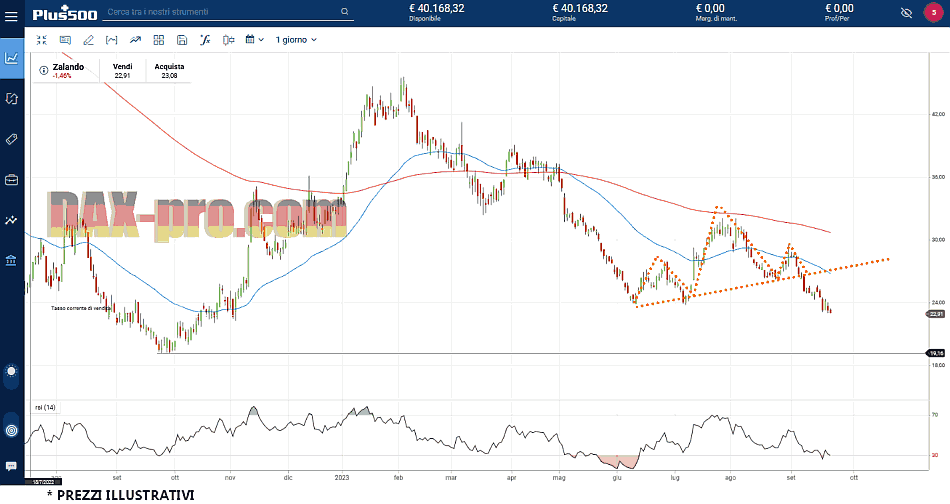Click the 2023 label on the time axis

tap(342, 478)
